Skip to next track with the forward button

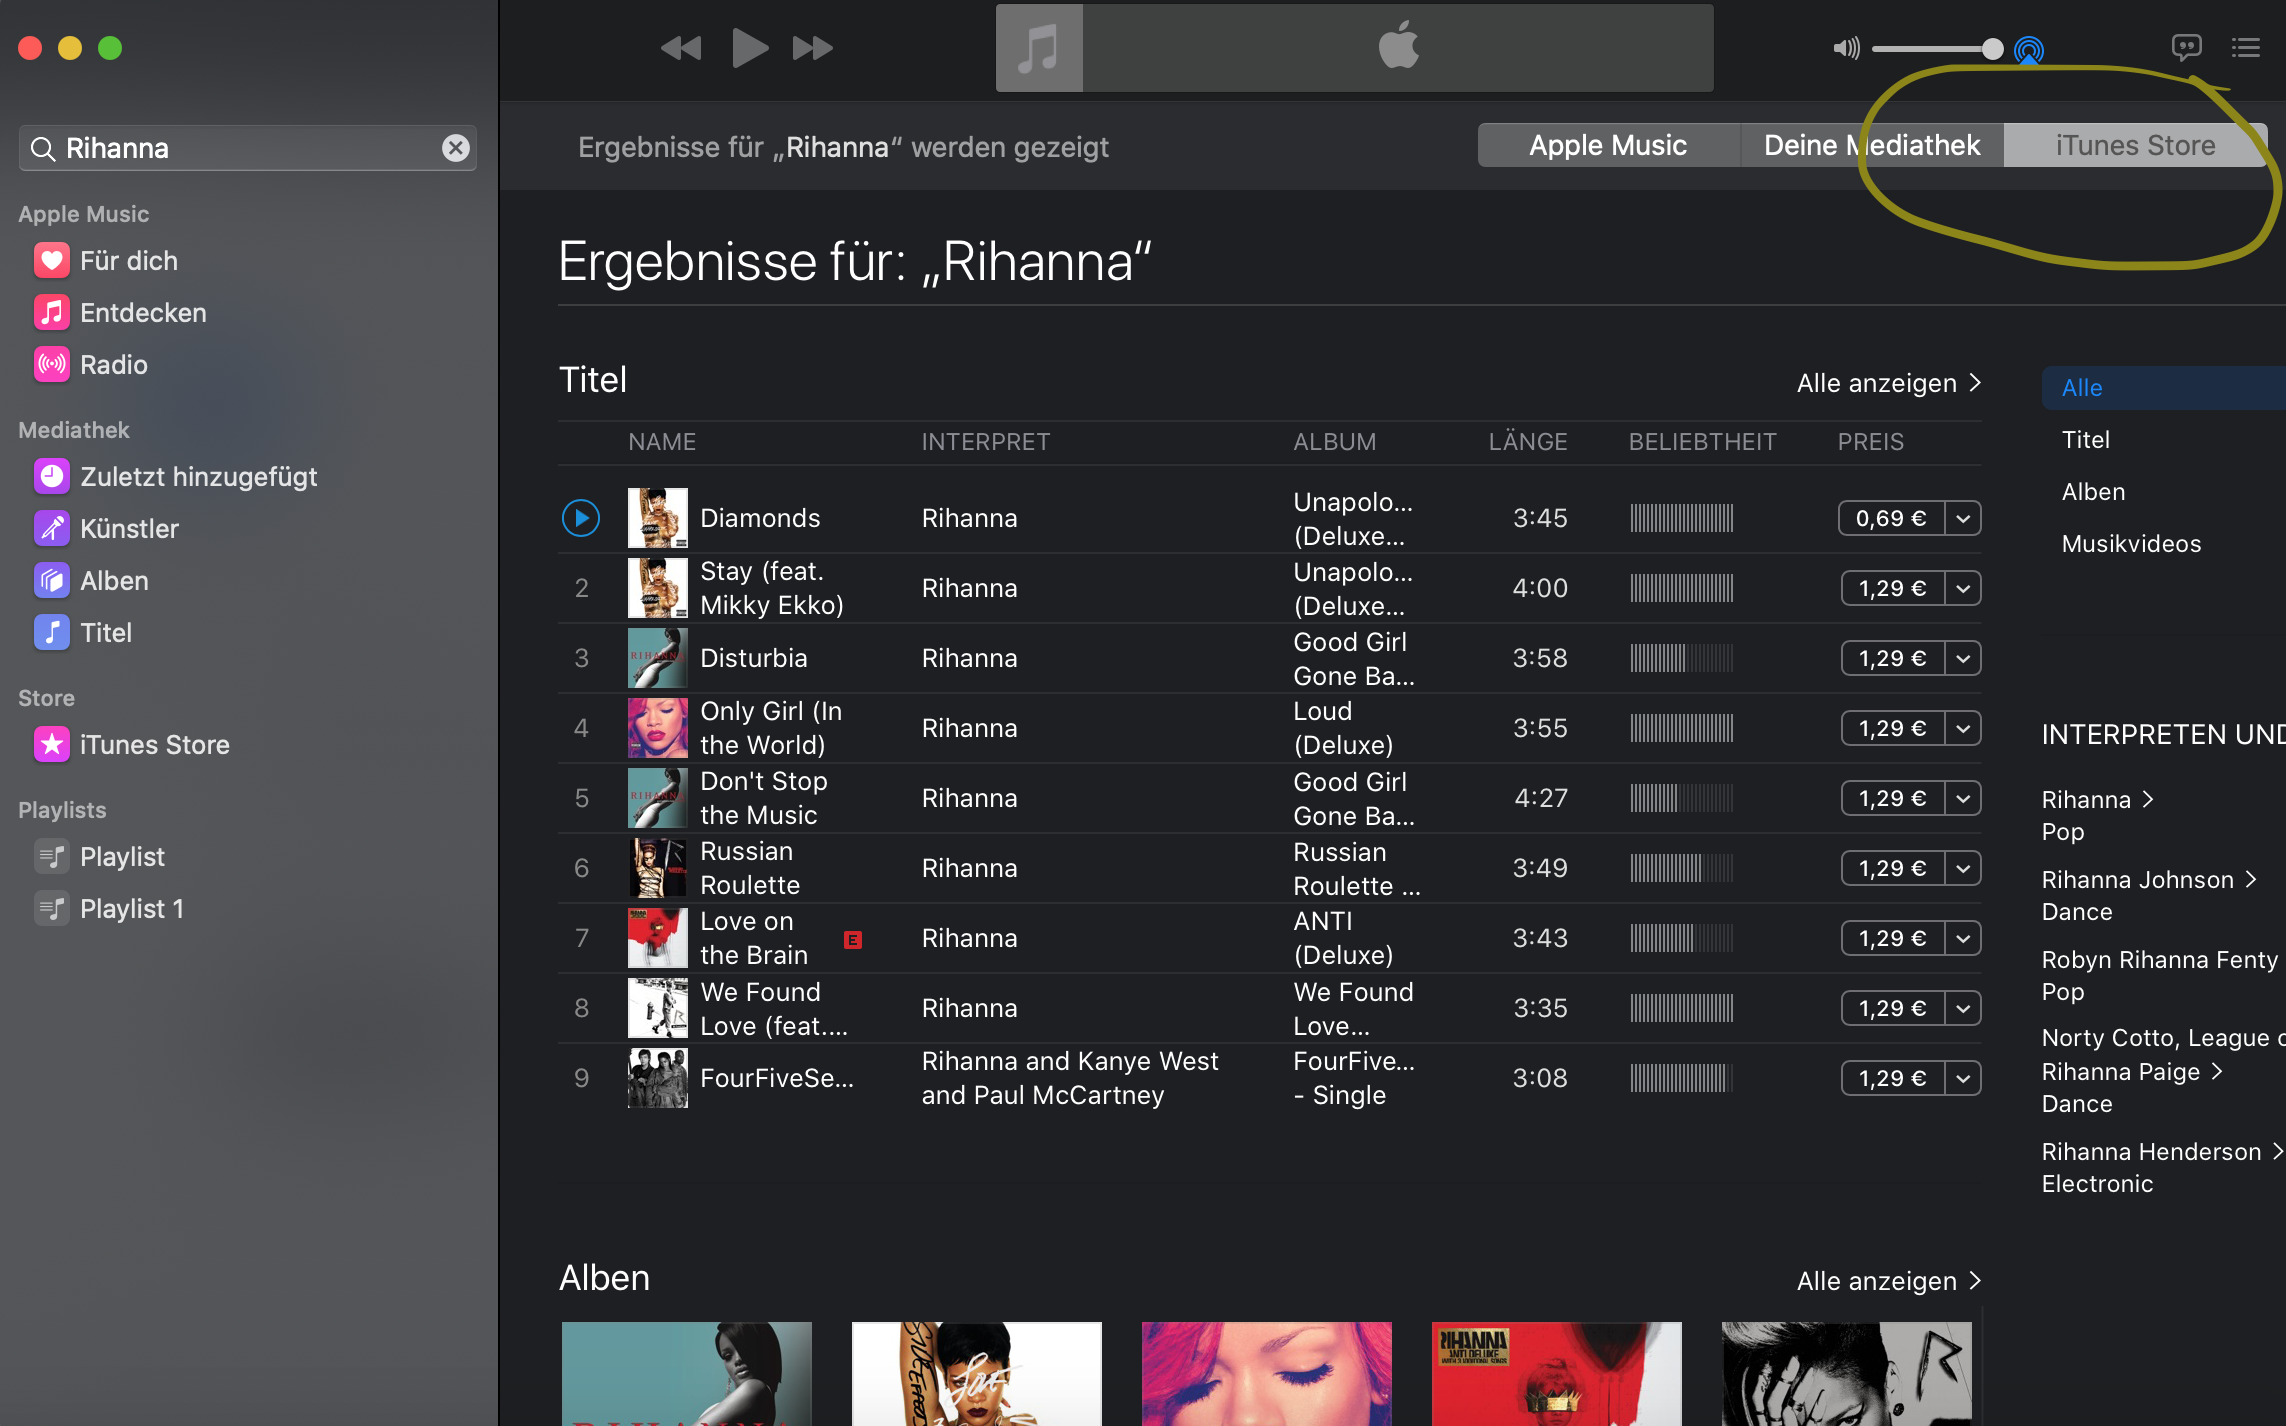(x=812, y=48)
